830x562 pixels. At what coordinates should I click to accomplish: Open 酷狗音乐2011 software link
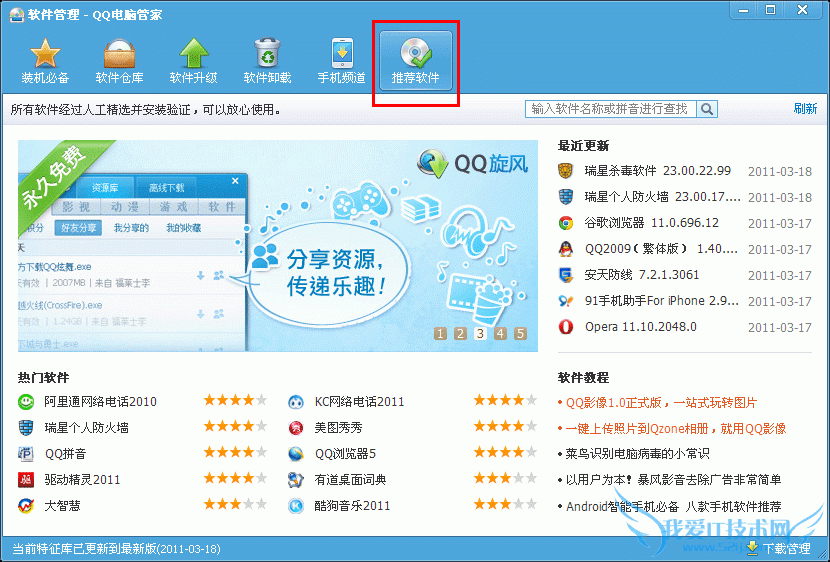[x=352, y=505]
